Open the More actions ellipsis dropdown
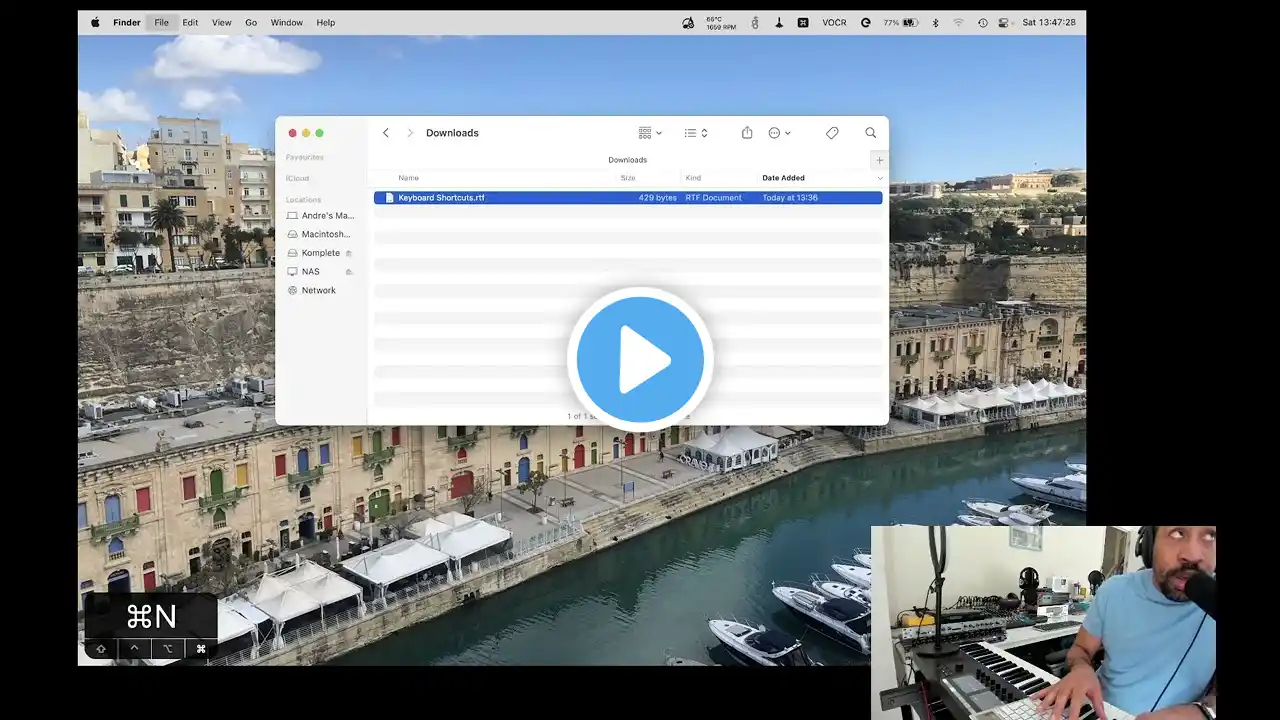This screenshot has width=1280, height=720. (779, 133)
